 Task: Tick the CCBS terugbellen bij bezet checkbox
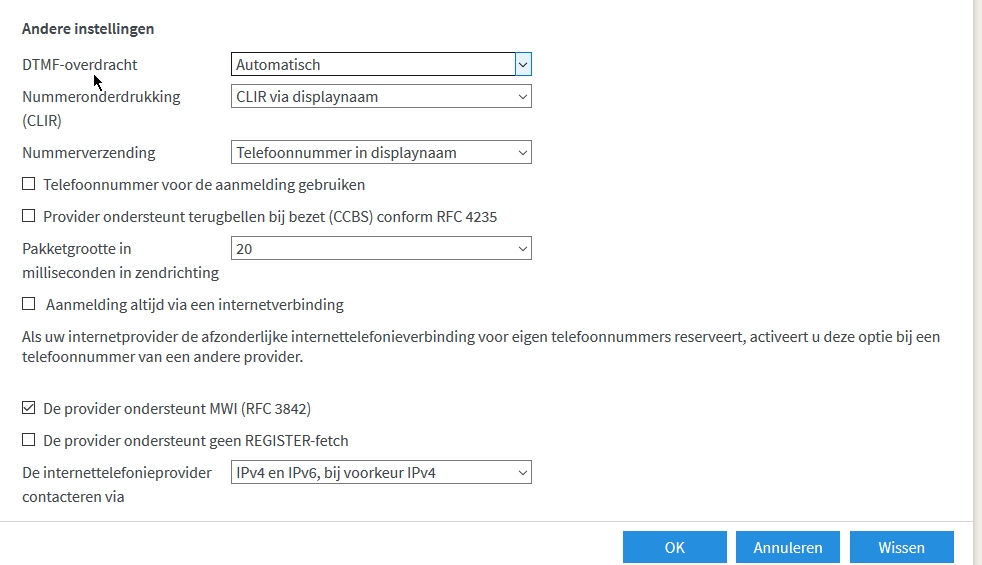pyautogui.click(x=29, y=216)
